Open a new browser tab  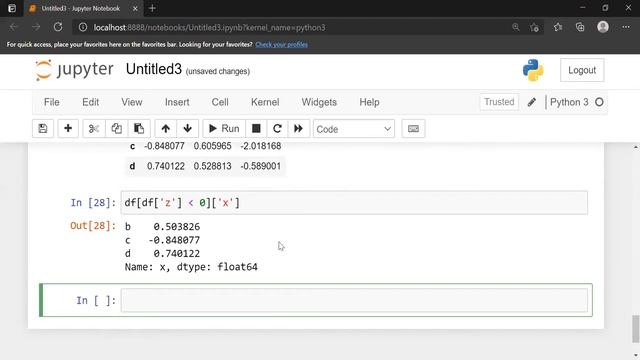152,8
